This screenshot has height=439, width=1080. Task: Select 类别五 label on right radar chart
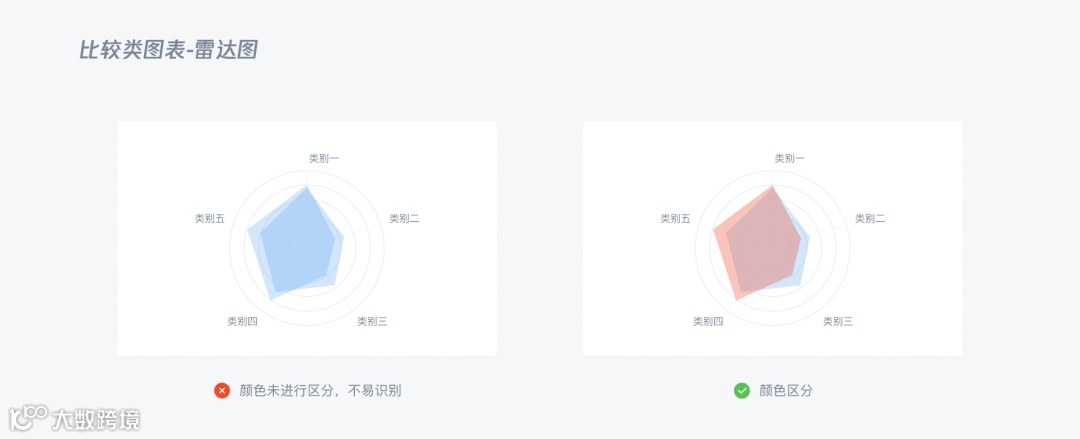click(676, 218)
